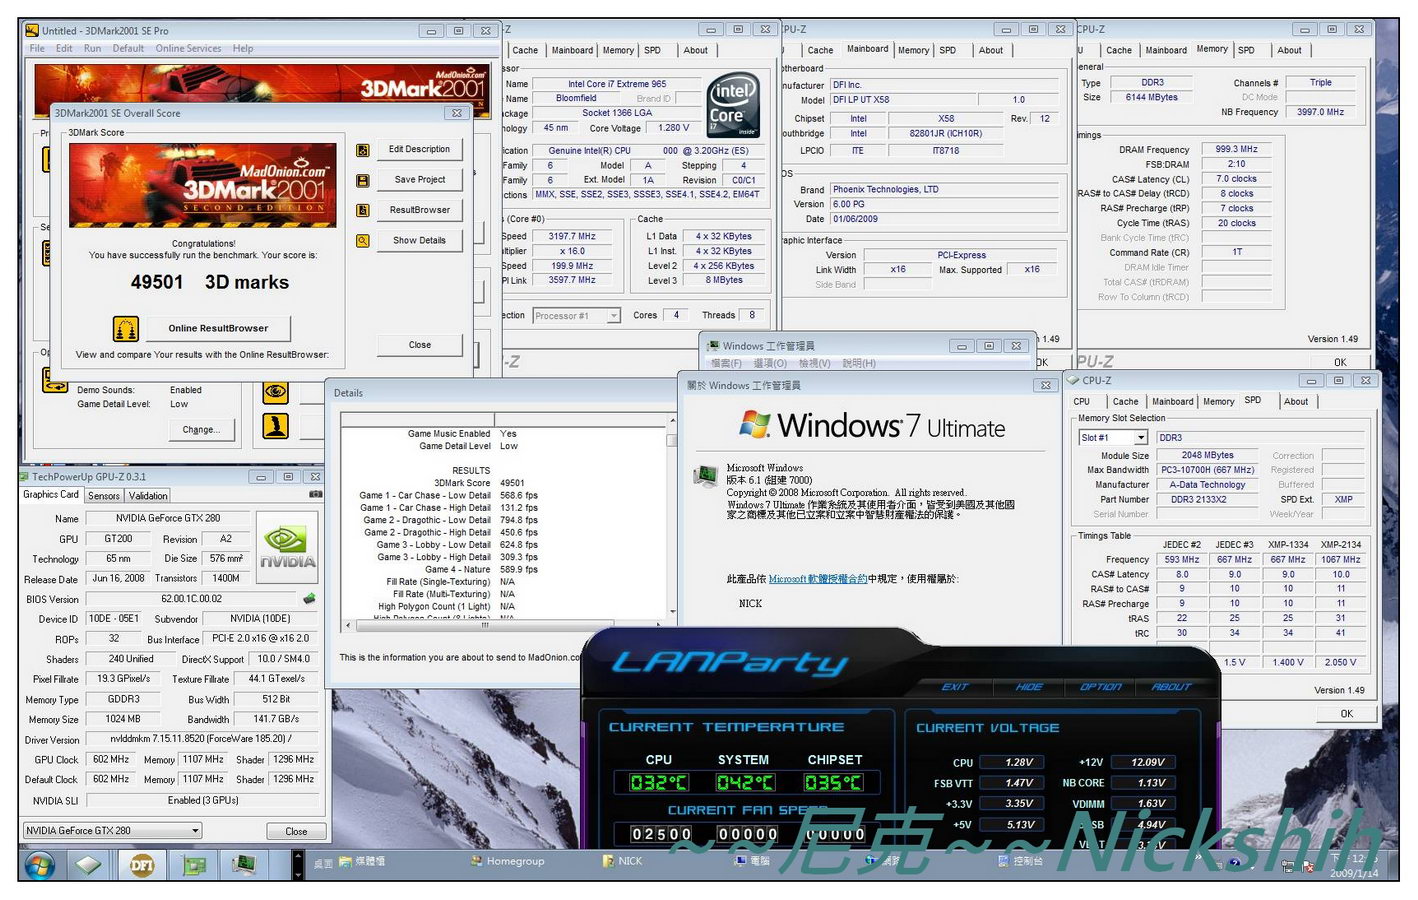Open the Run menu in 3DMark2001

(93, 48)
